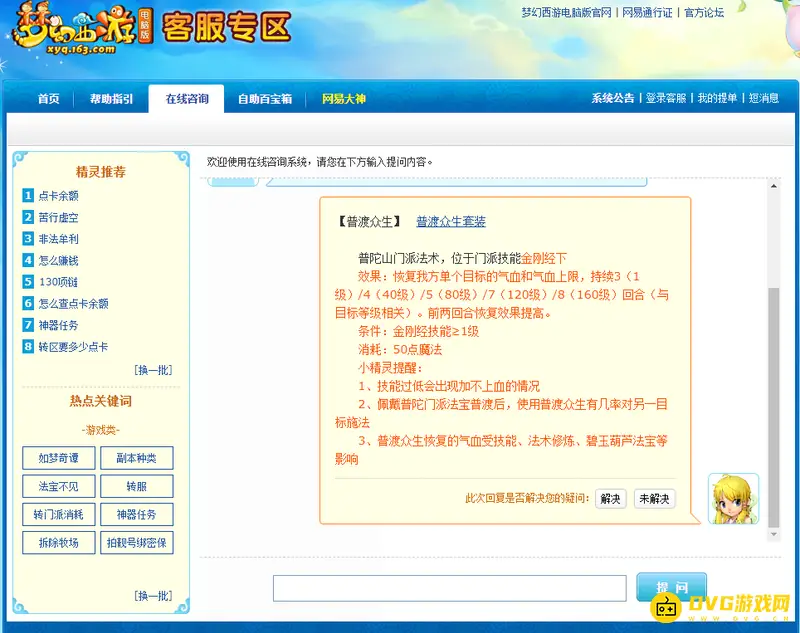The height and width of the screenshot is (633, 800).
Task: Click the chat vertical scrollbar thumb
Action: [773, 407]
